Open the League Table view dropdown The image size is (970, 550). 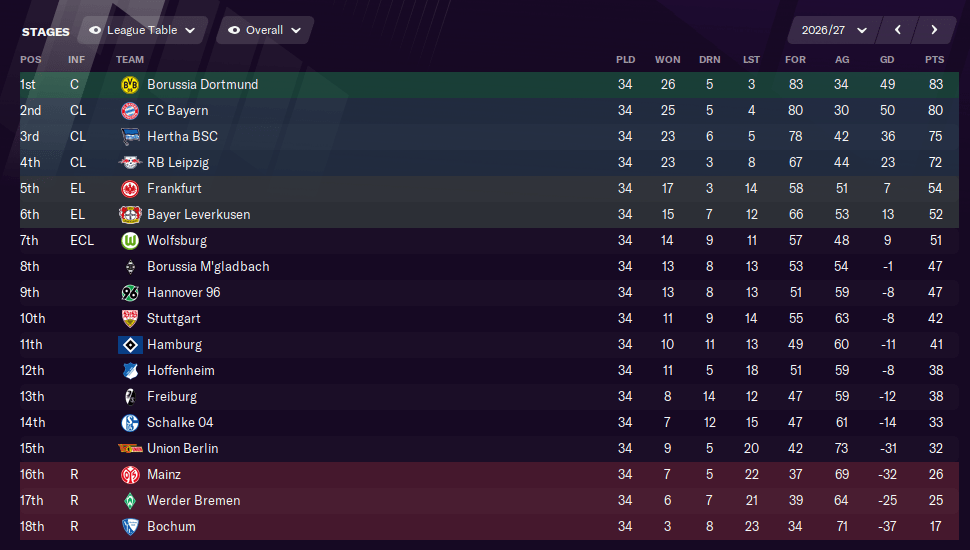click(x=144, y=30)
